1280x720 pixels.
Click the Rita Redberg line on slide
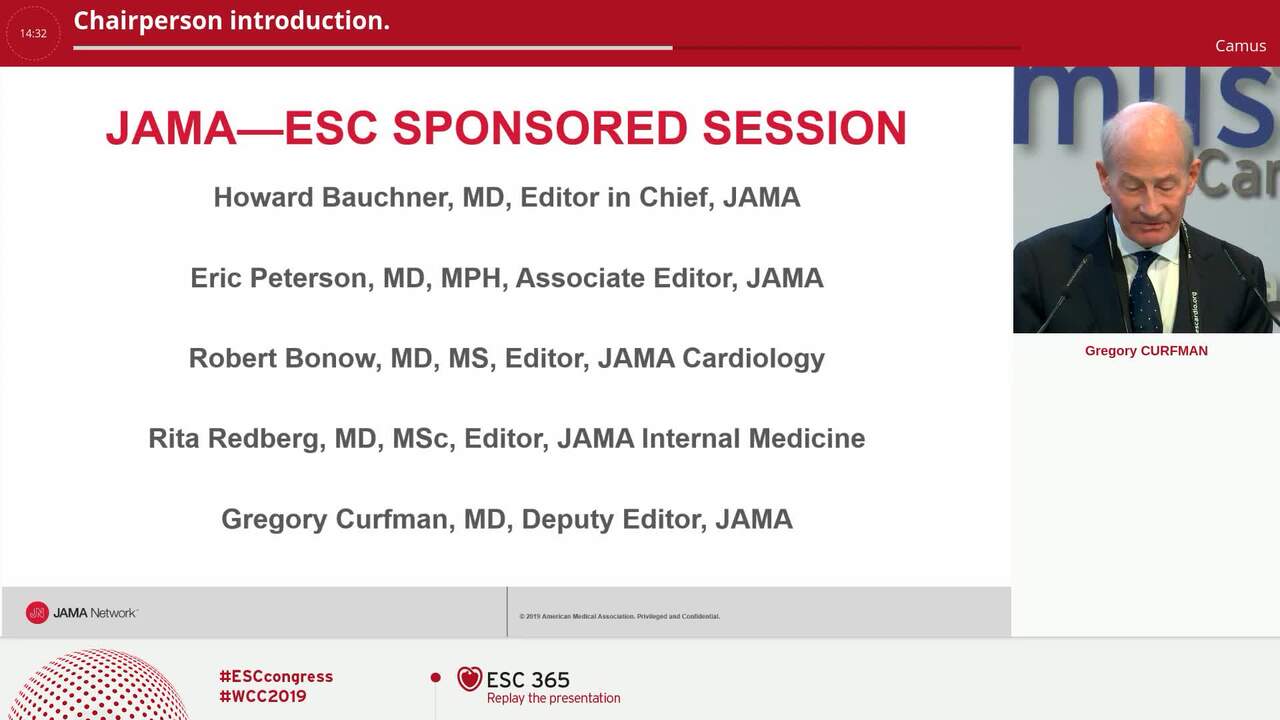pos(507,438)
